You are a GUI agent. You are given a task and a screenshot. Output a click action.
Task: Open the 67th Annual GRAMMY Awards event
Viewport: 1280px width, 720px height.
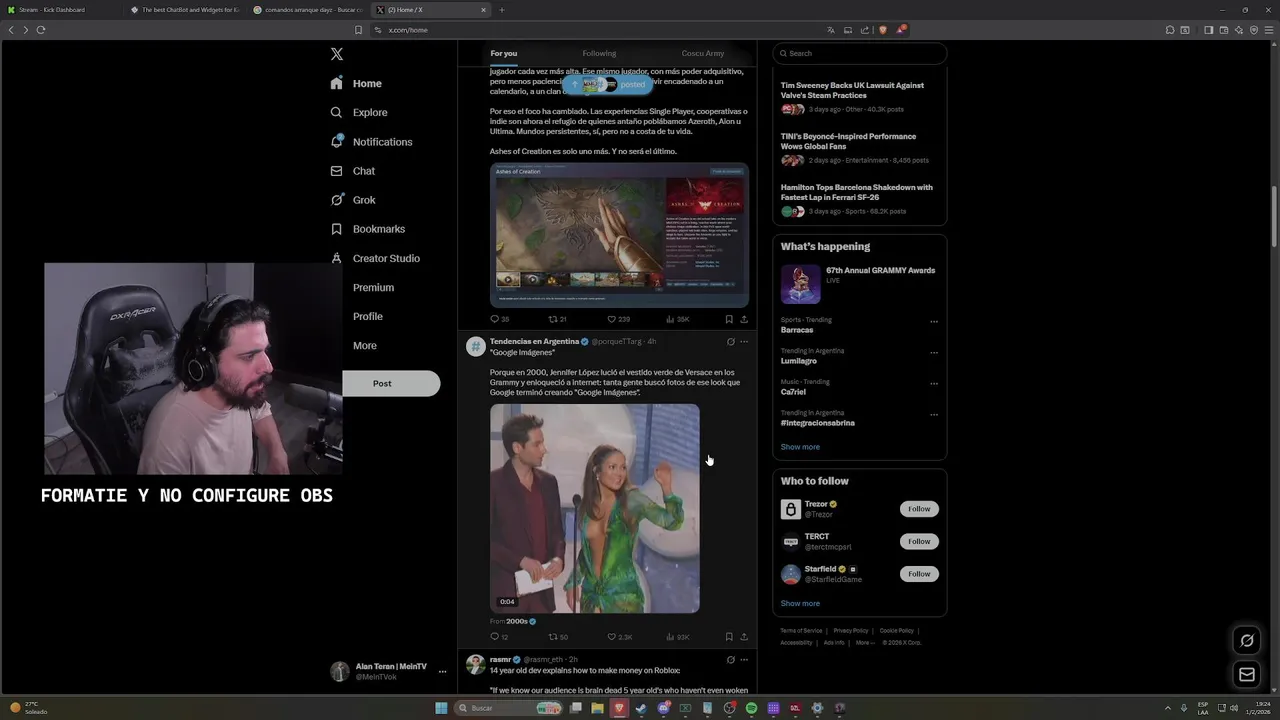pyautogui.click(x=859, y=284)
